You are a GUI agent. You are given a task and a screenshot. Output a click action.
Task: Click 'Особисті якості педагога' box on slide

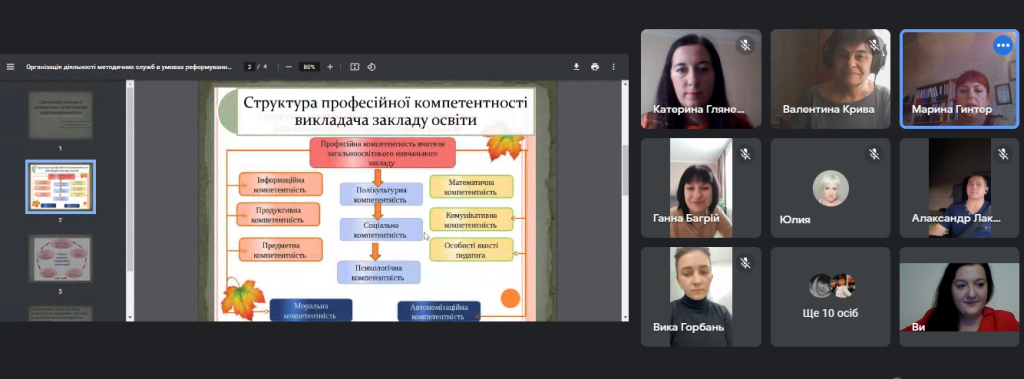tap(471, 250)
